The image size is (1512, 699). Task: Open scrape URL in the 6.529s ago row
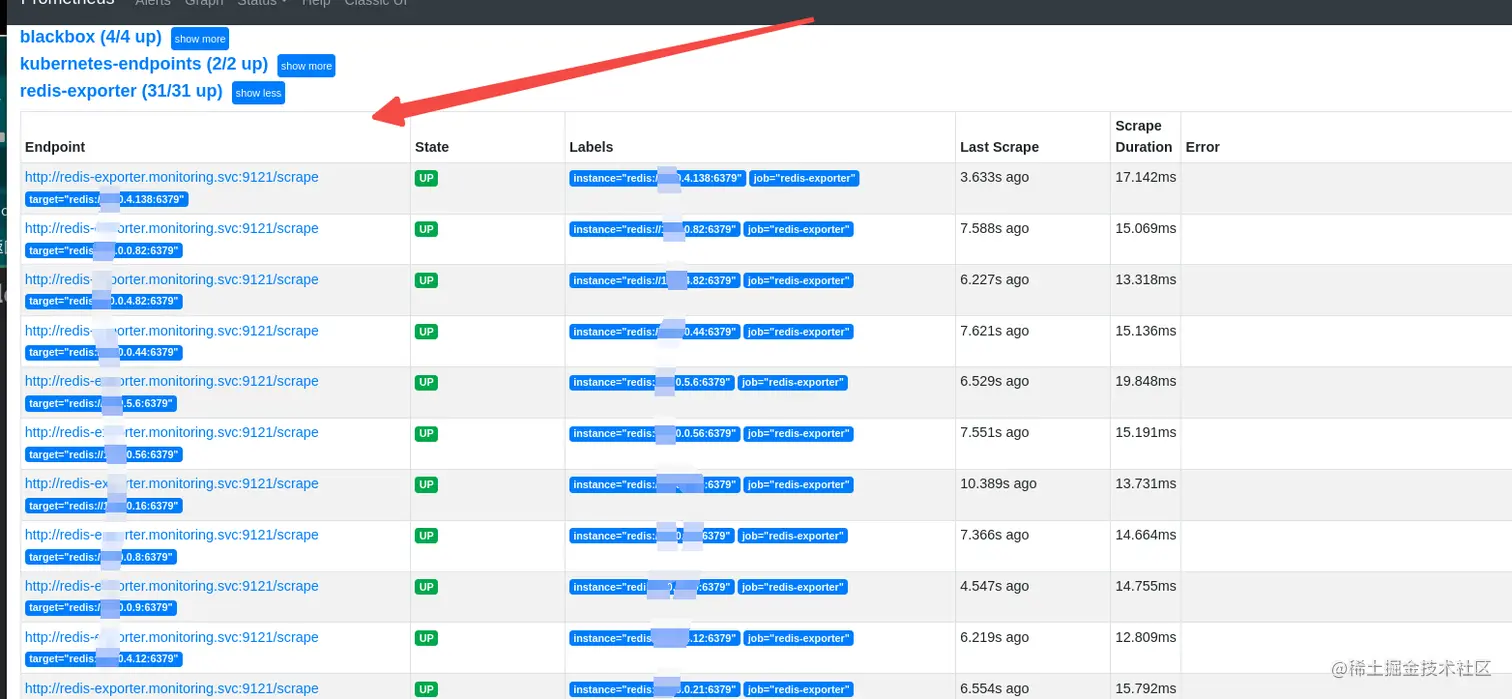point(172,381)
